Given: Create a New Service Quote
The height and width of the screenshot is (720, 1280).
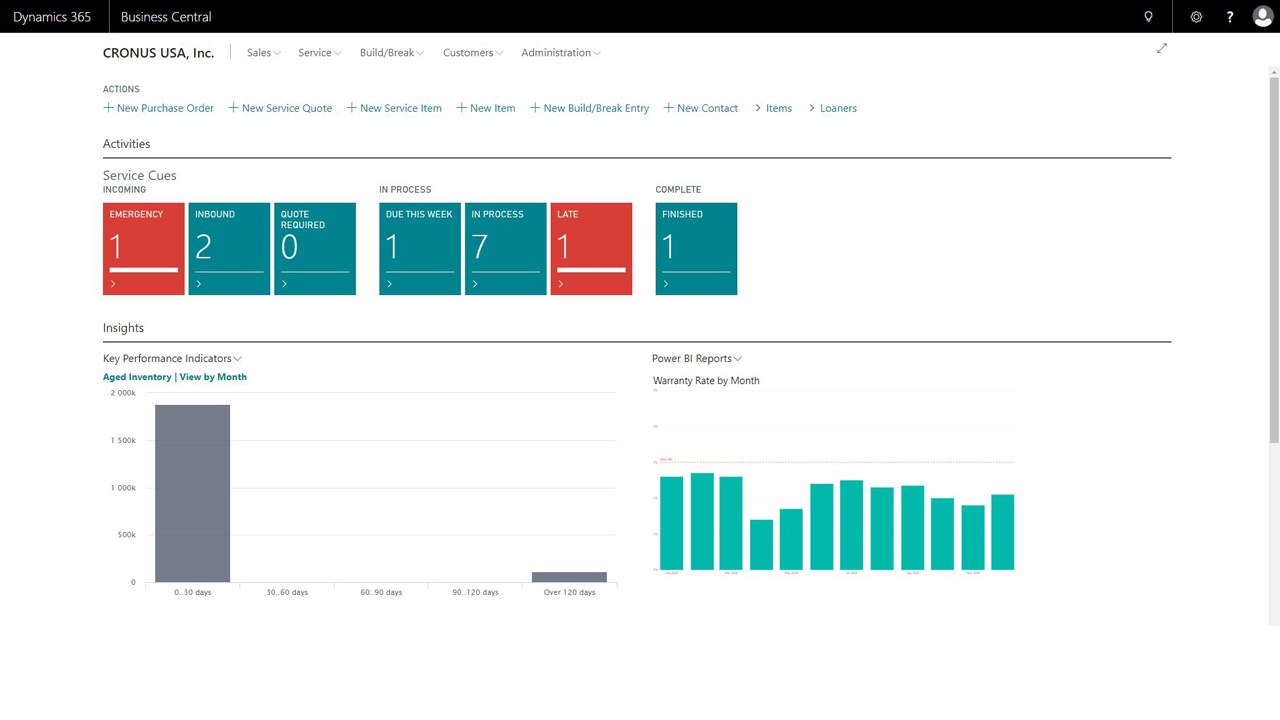Looking at the screenshot, I should (x=280, y=108).
